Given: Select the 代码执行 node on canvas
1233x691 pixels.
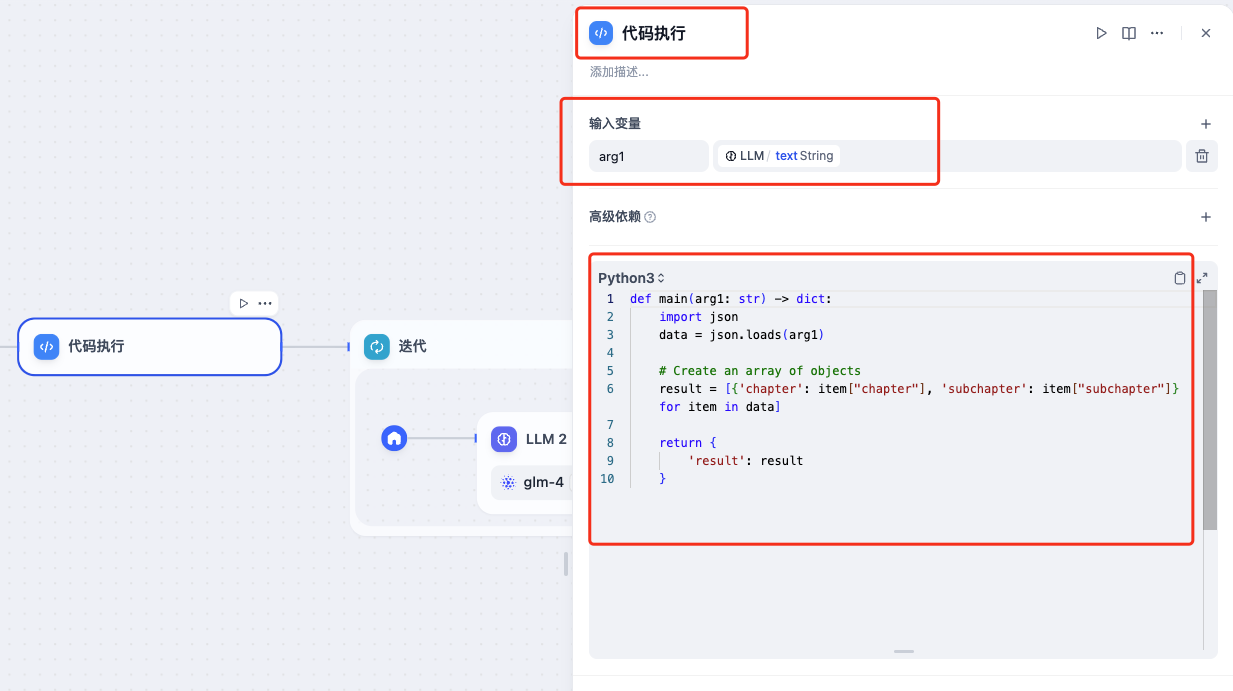Looking at the screenshot, I should pos(150,347).
